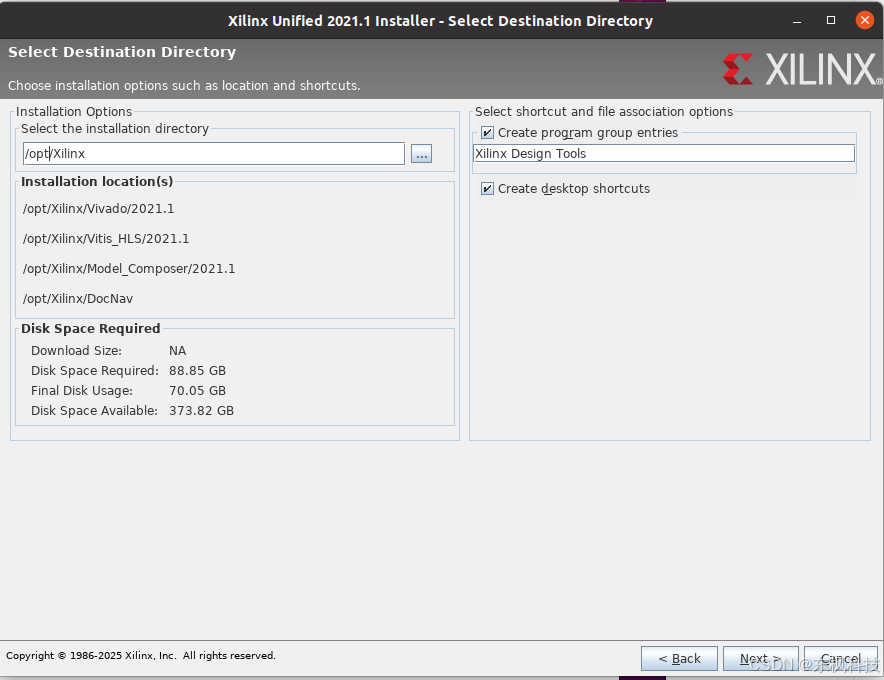The image size is (884, 680).
Task: Cancel the installer
Action: click(x=841, y=659)
